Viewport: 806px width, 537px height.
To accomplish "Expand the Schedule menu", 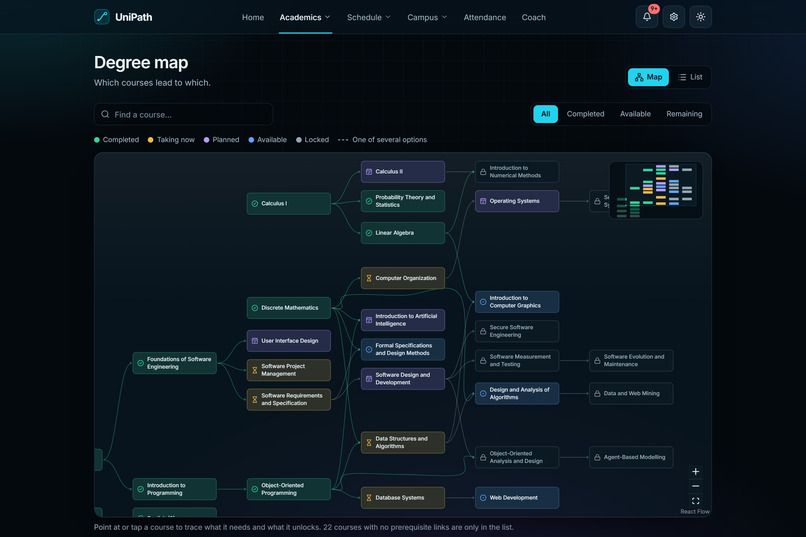I will point(369,17).
